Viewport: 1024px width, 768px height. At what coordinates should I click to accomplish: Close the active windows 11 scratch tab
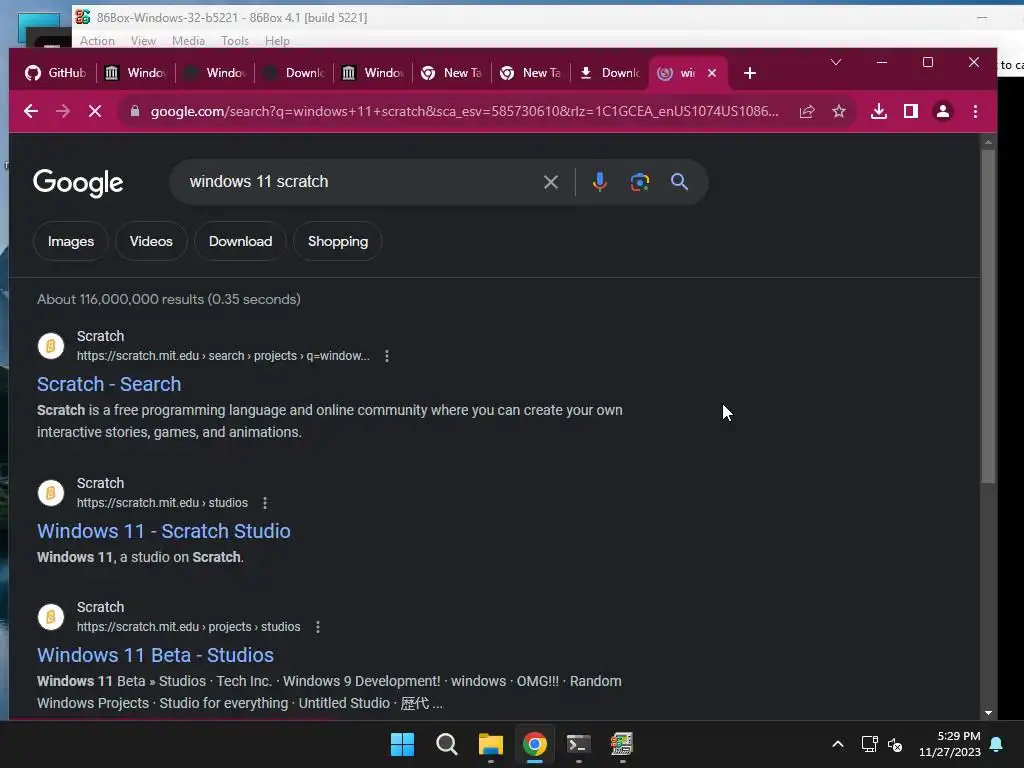click(x=712, y=73)
